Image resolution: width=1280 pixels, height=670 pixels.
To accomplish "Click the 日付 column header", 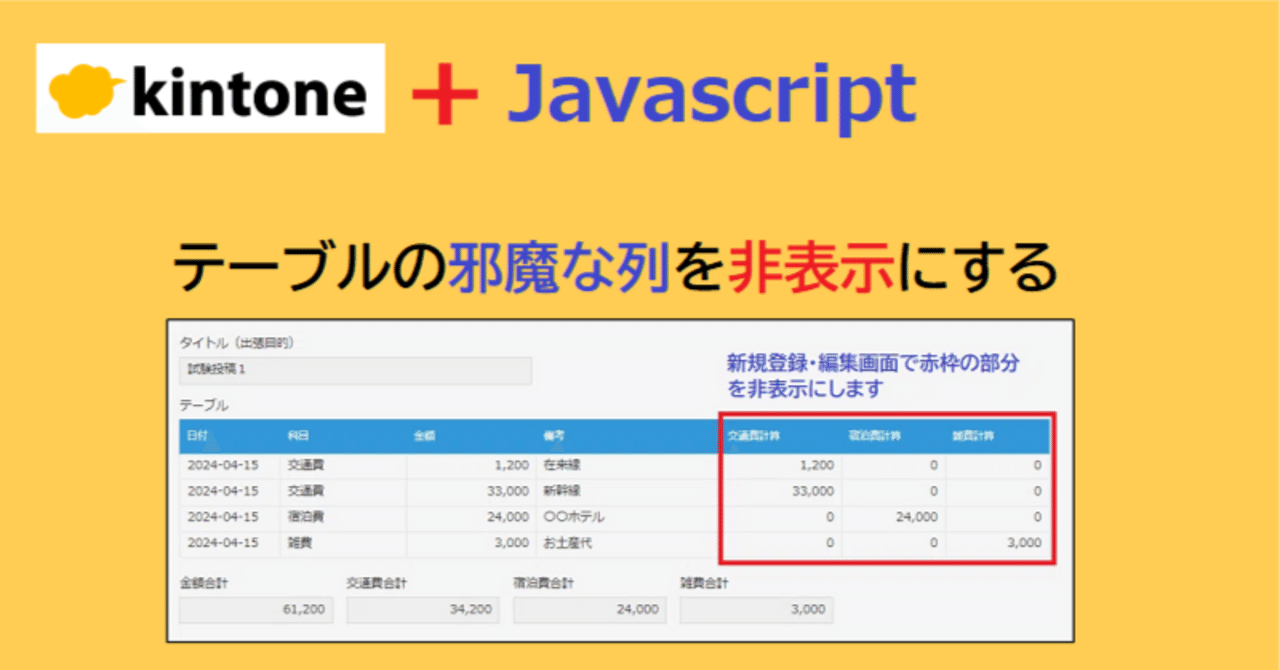I will (196, 436).
